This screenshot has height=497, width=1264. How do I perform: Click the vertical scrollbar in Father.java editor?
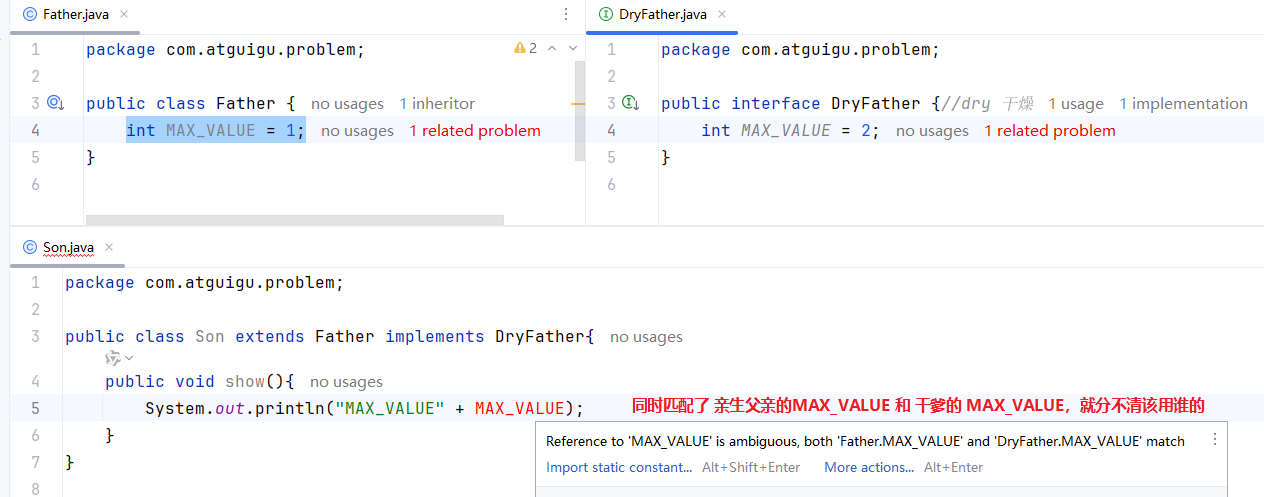[x=579, y=110]
